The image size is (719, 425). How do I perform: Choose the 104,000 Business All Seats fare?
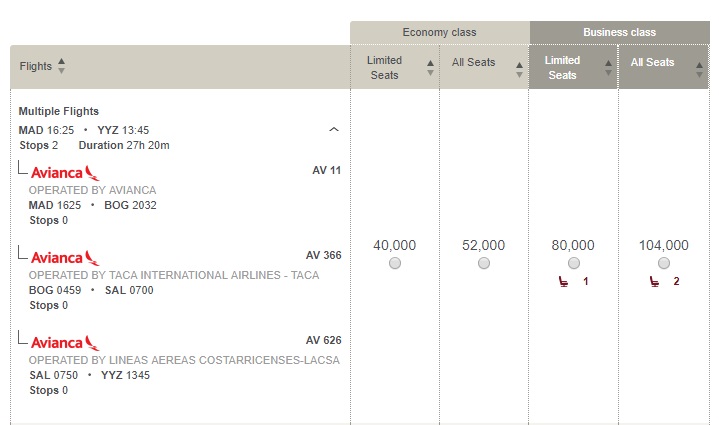tap(664, 263)
